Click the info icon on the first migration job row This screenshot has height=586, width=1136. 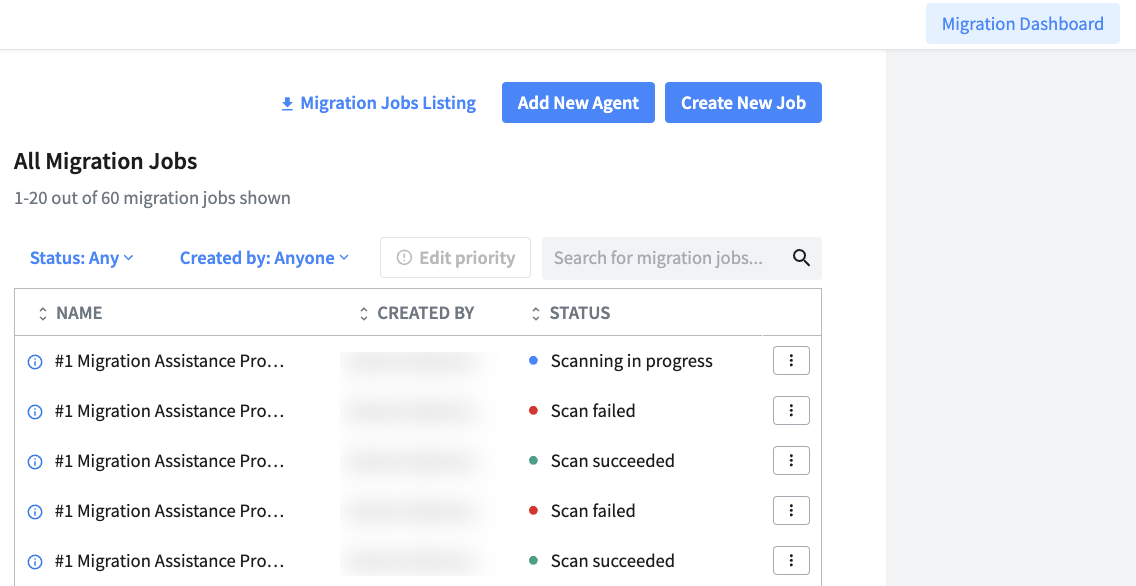[x=34, y=361]
